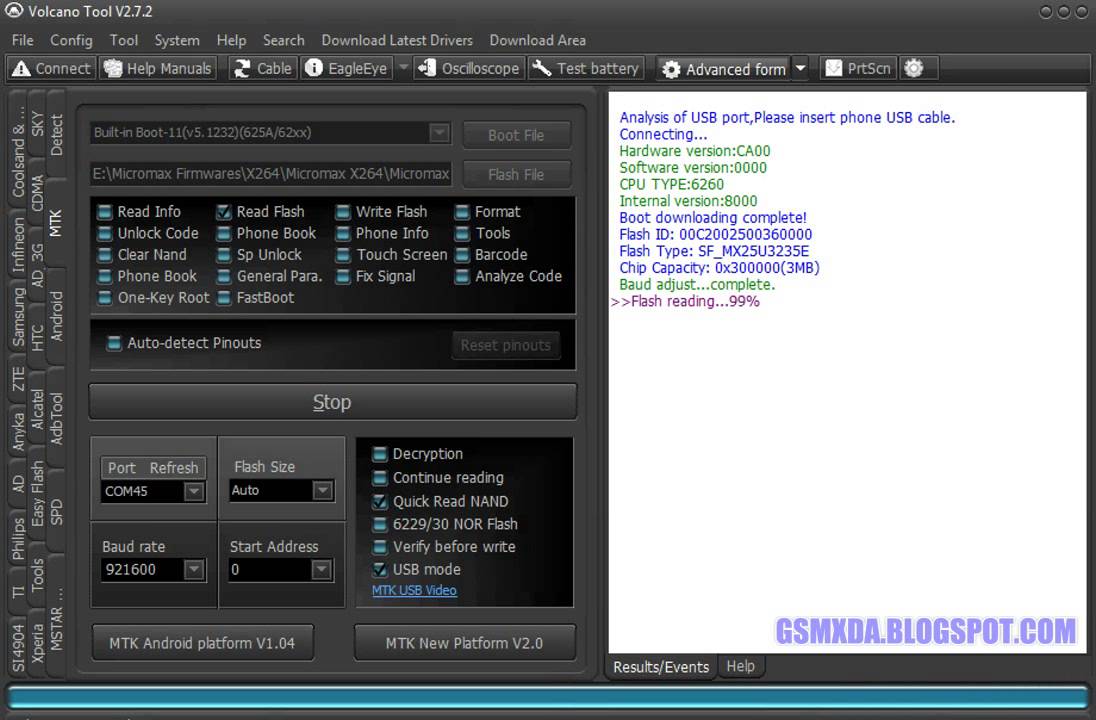
Task: Open the File menu
Action: [x=22, y=41]
